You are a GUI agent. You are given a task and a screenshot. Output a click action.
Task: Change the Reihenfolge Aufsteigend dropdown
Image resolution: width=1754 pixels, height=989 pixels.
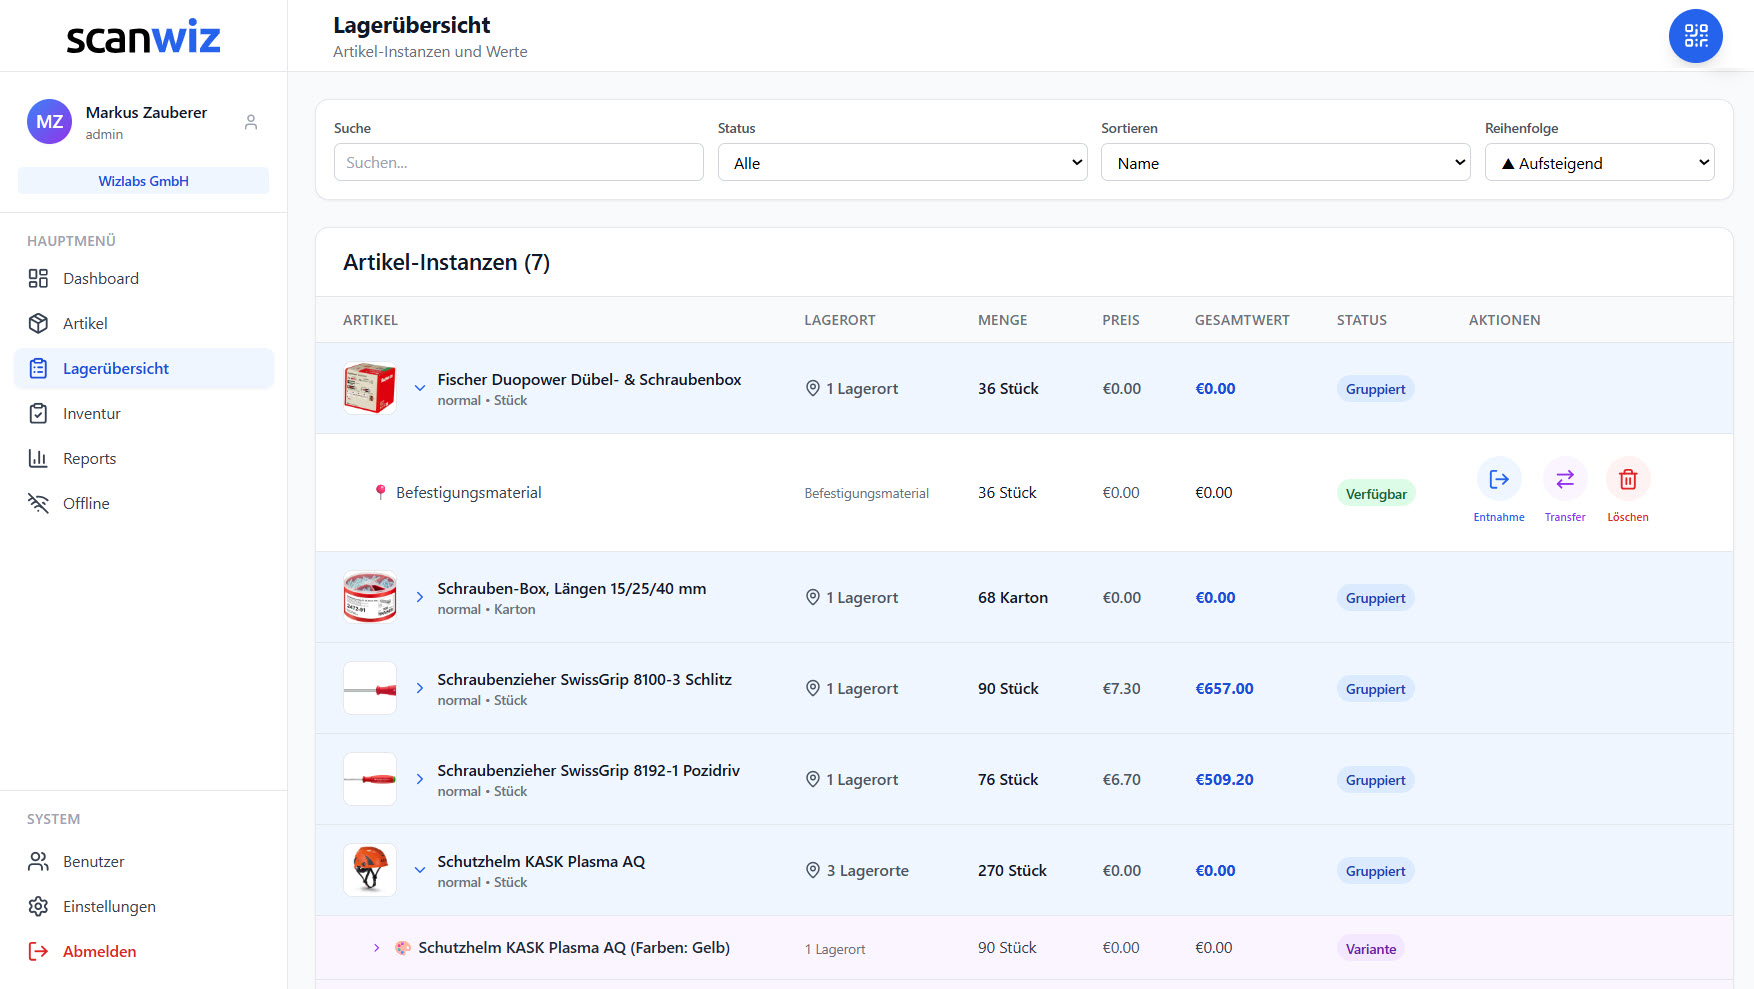(x=1599, y=163)
